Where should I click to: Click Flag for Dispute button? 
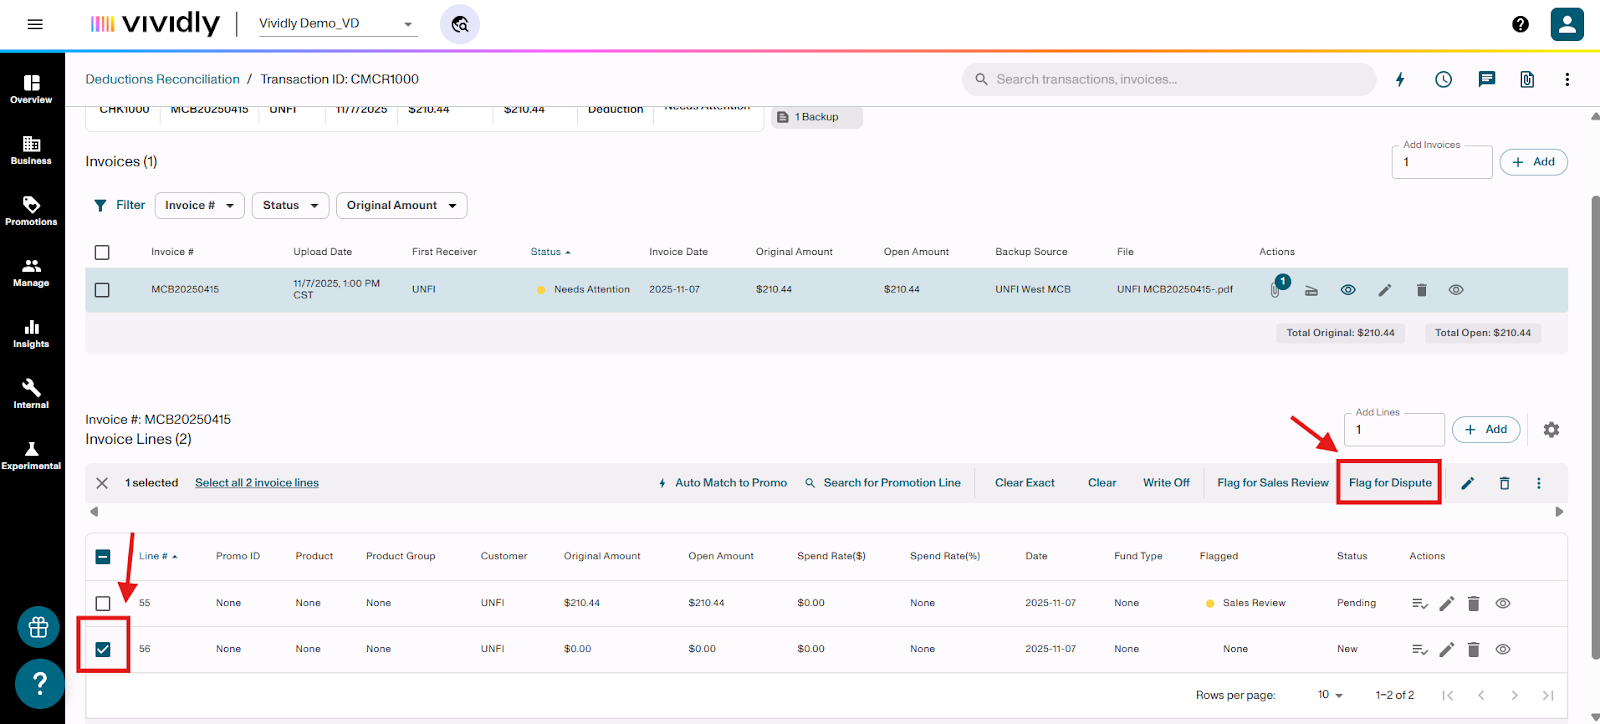1389,483
